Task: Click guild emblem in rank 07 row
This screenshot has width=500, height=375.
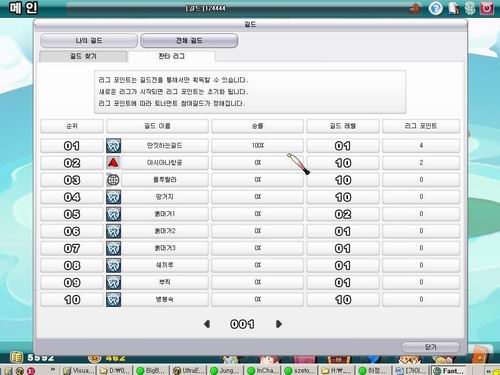Action: pos(113,248)
